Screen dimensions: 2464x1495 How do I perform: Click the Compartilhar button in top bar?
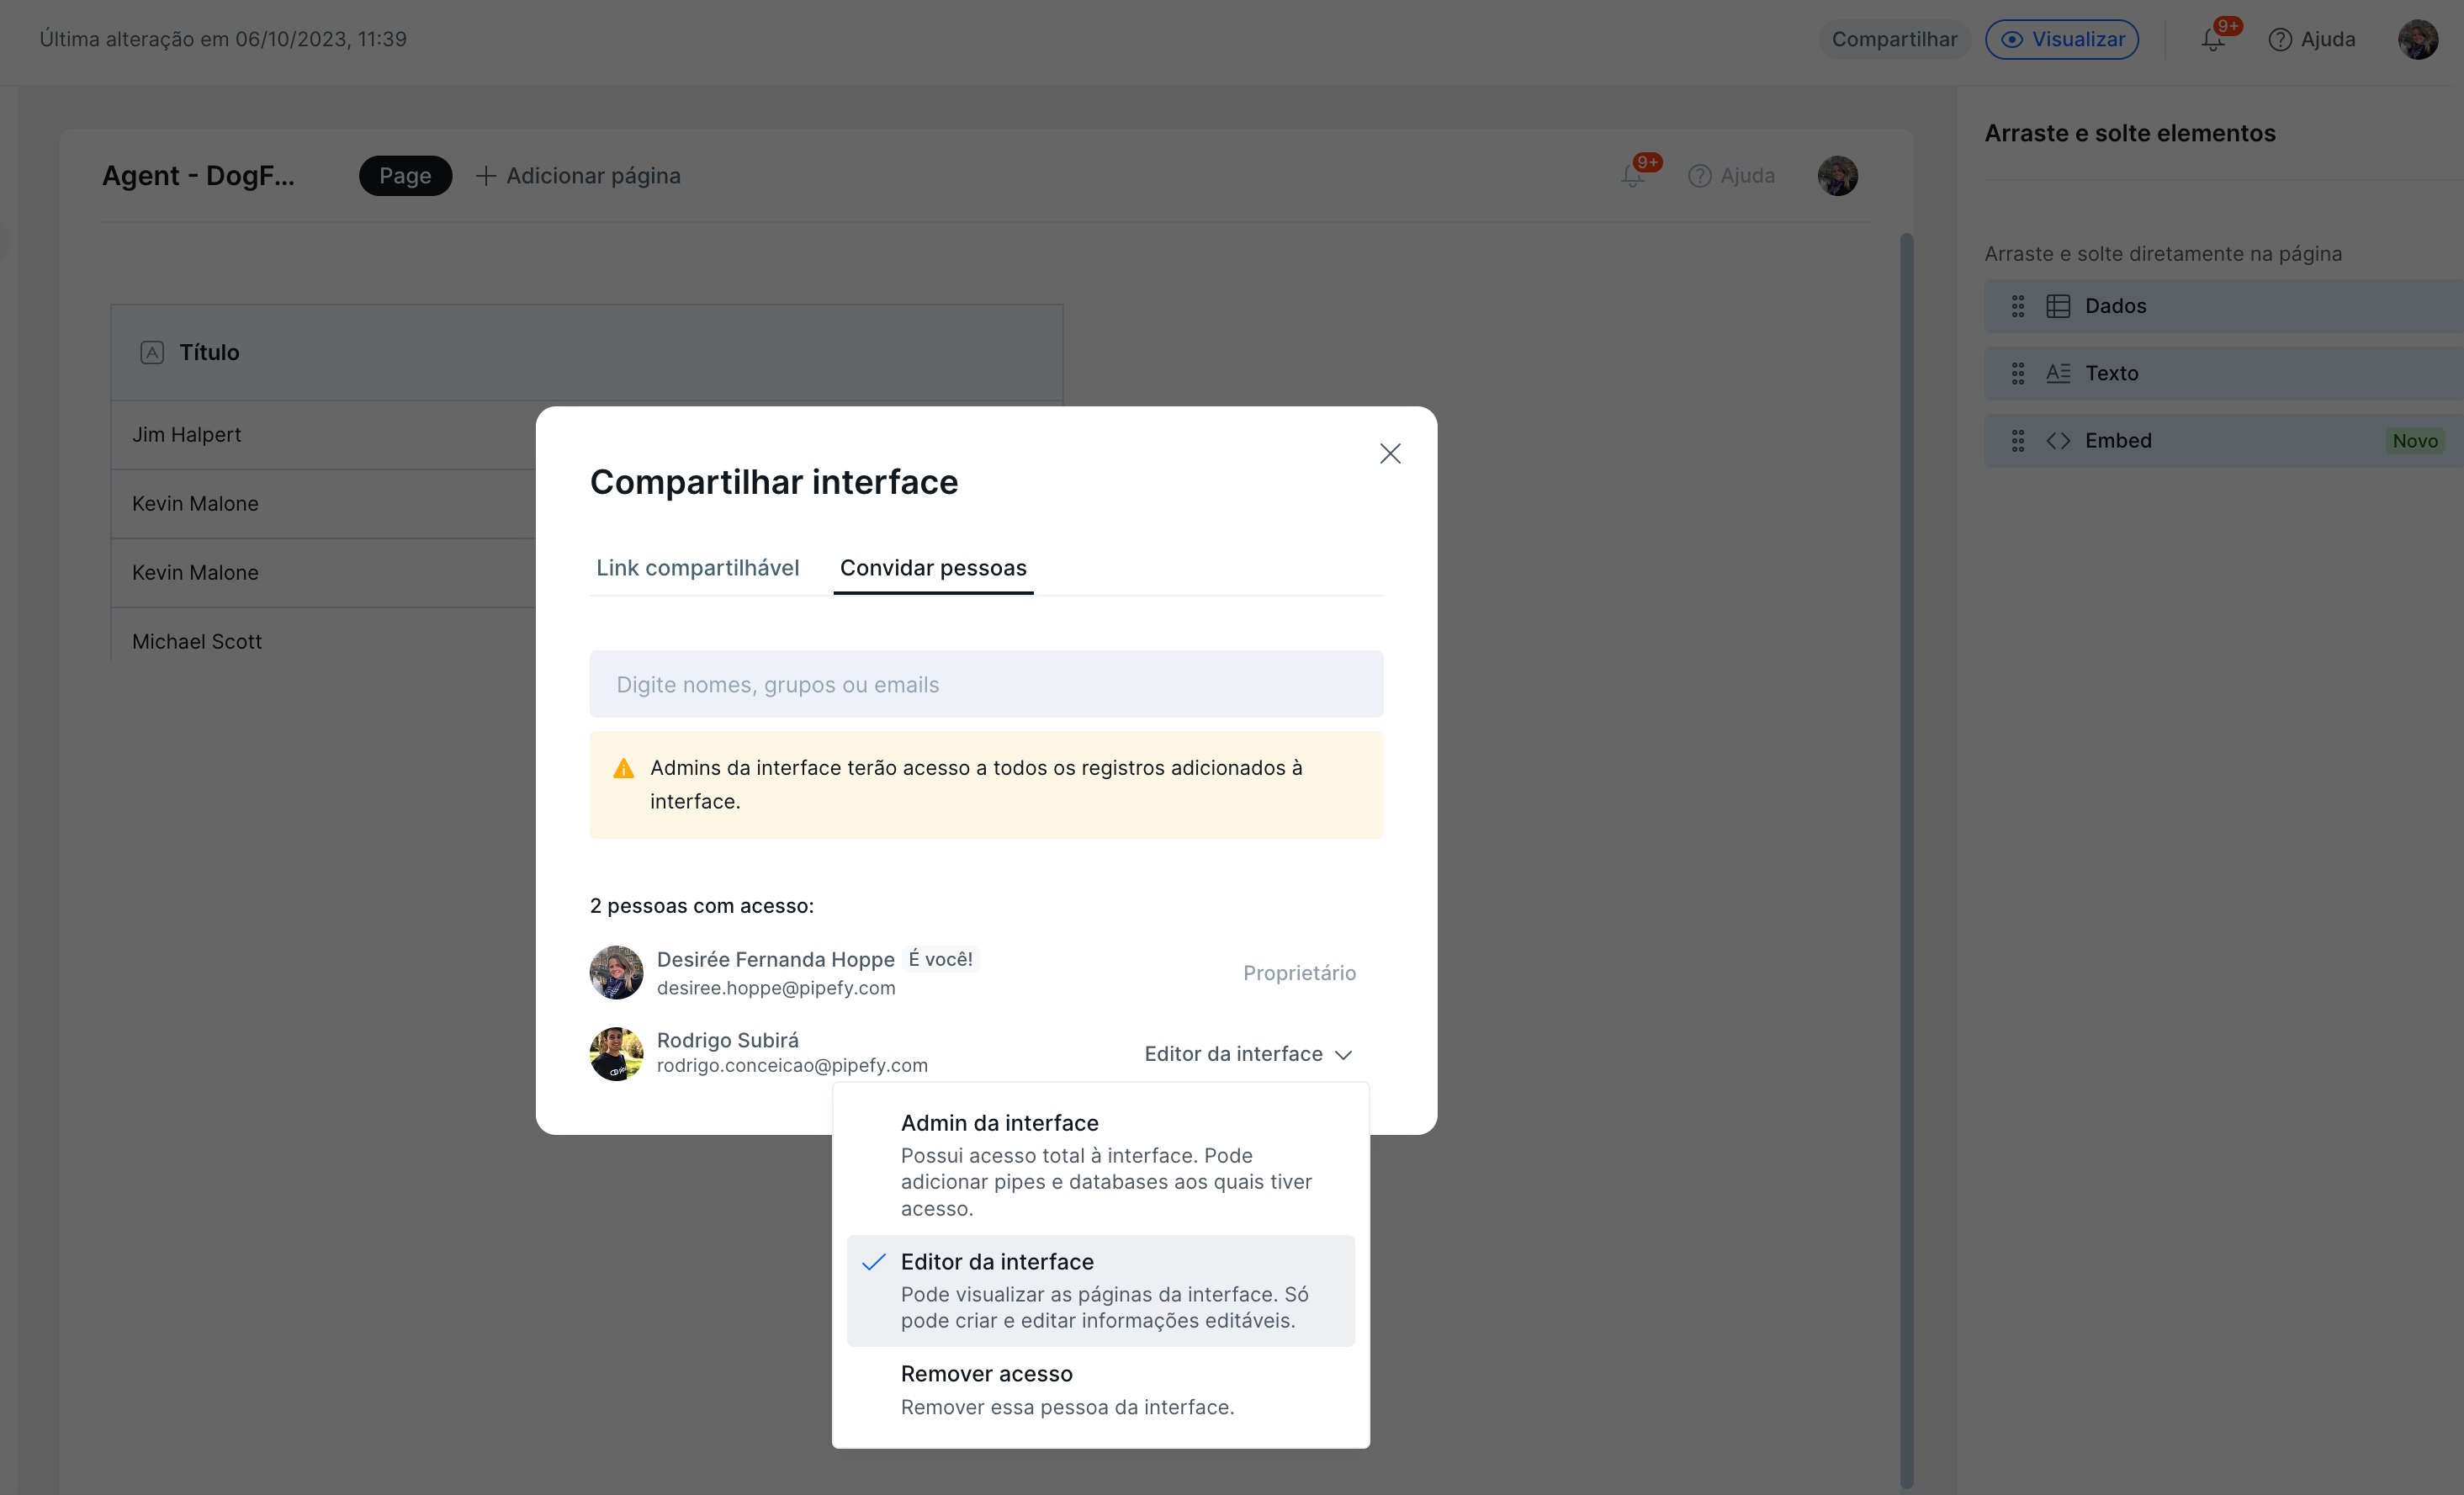pyautogui.click(x=1894, y=39)
